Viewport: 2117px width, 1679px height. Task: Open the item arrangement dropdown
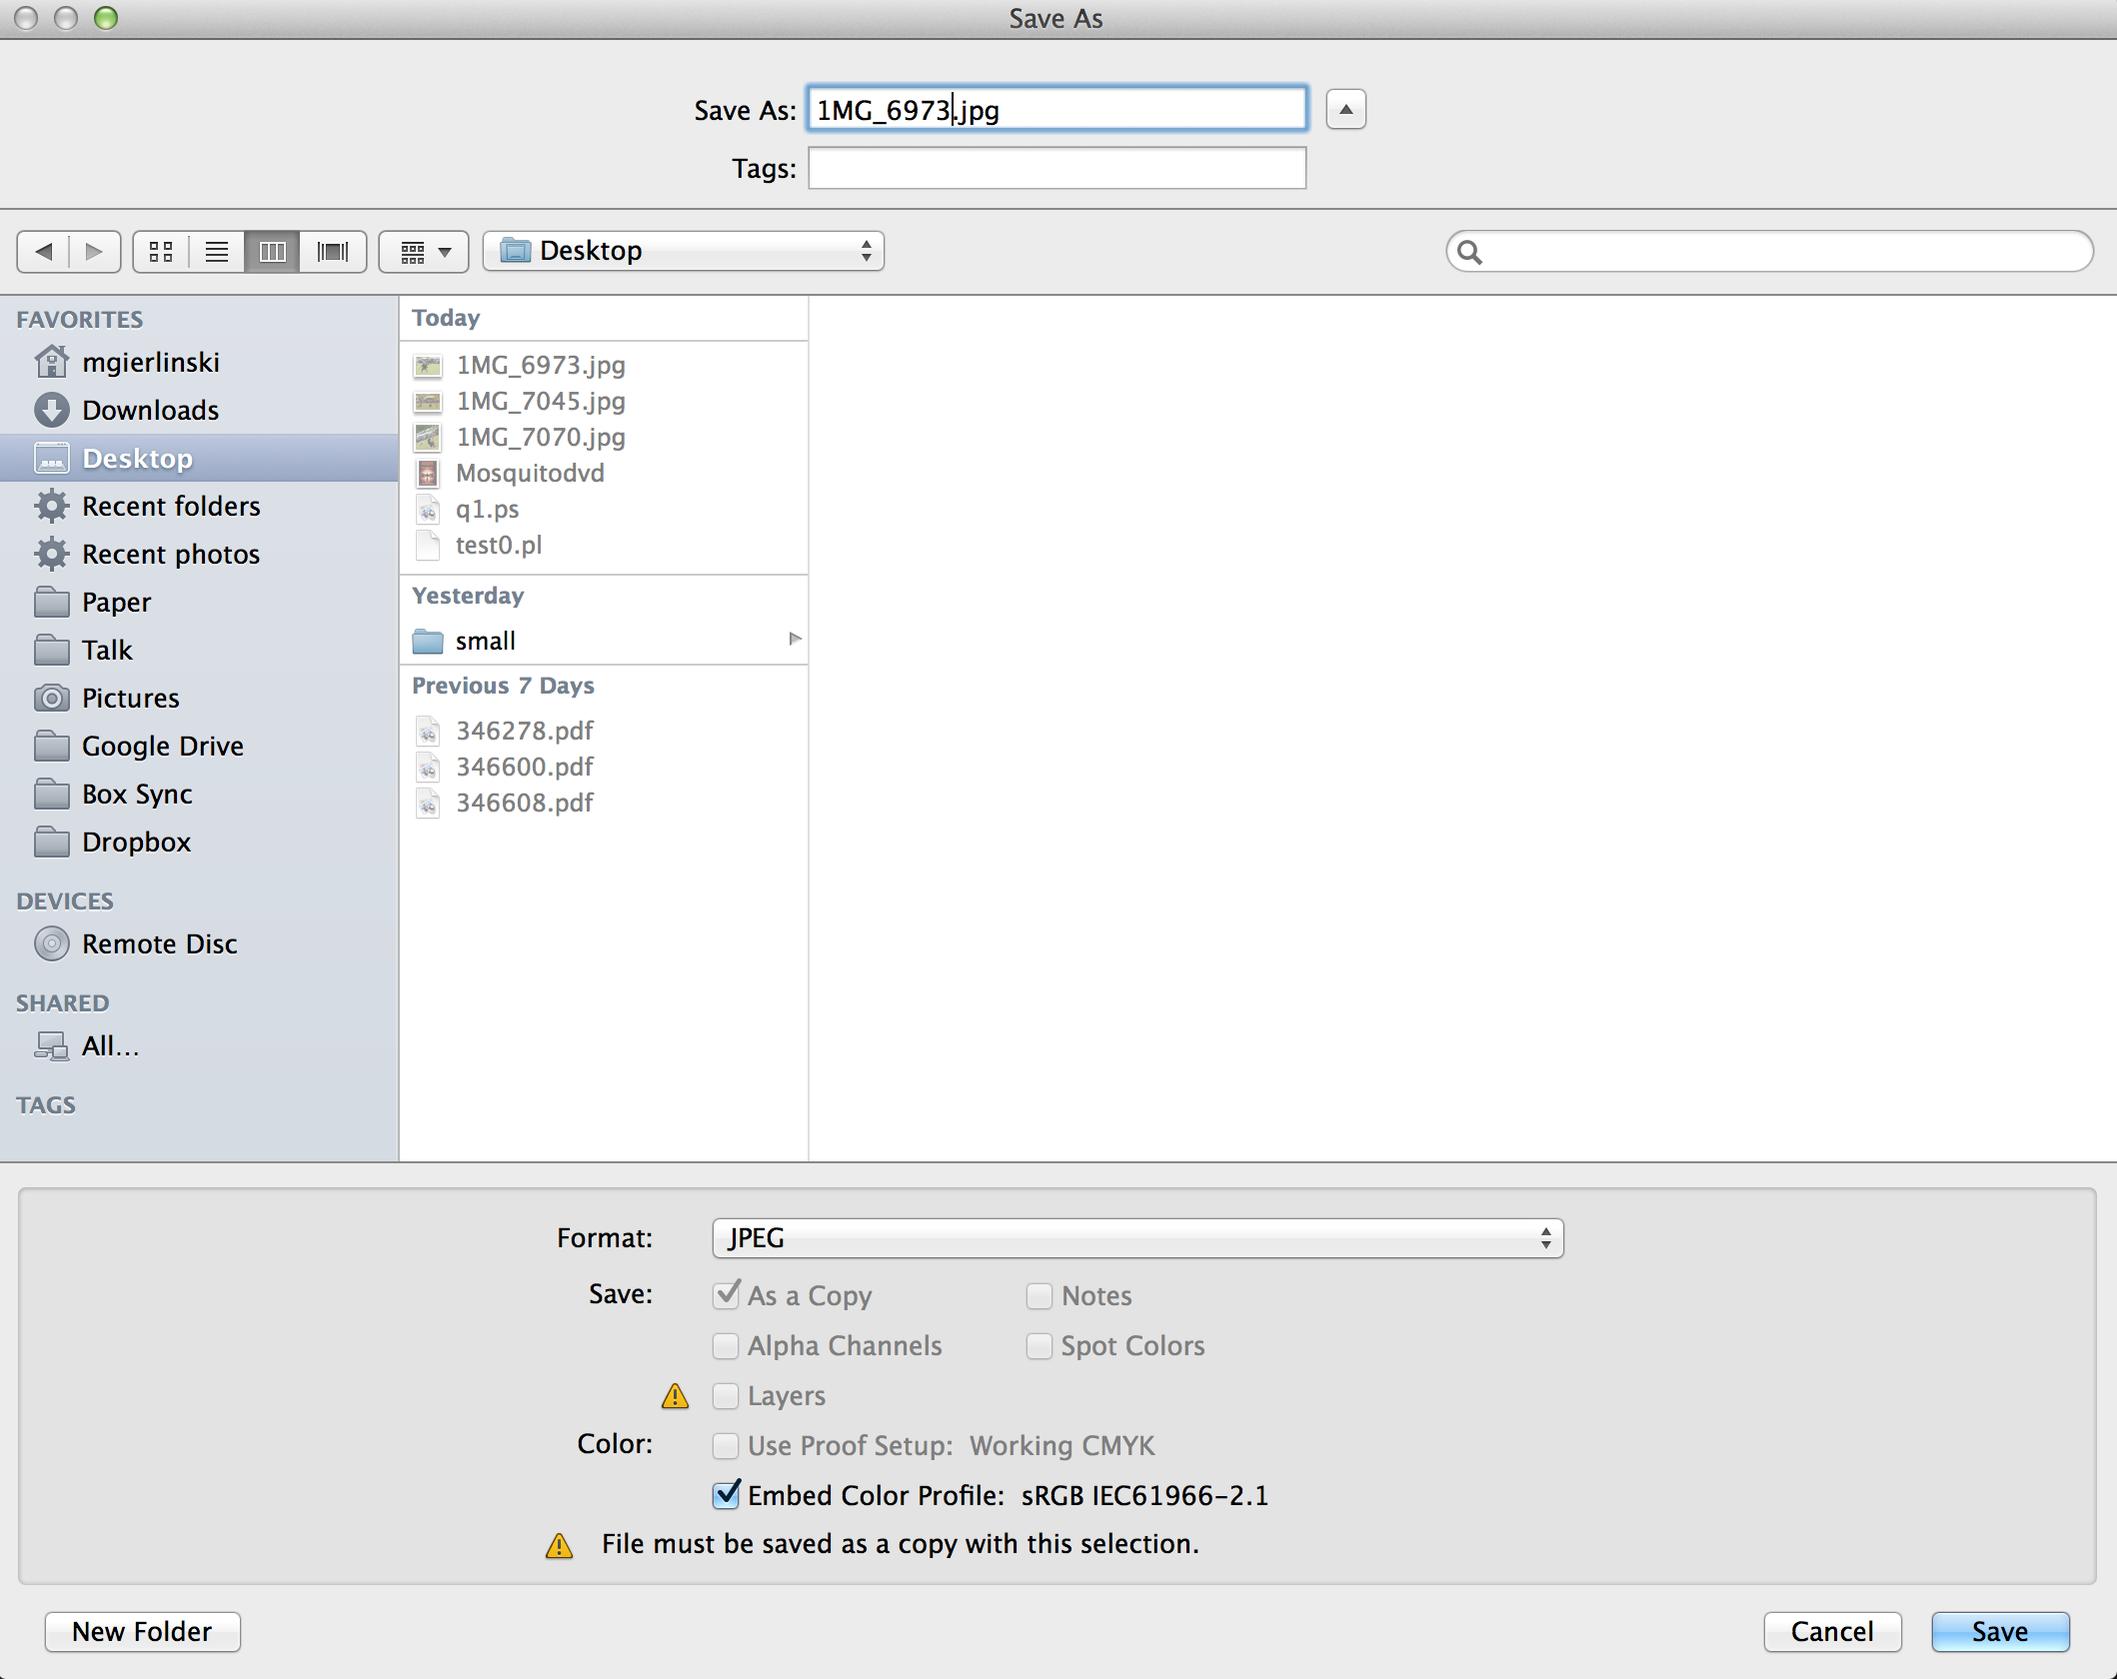click(424, 251)
